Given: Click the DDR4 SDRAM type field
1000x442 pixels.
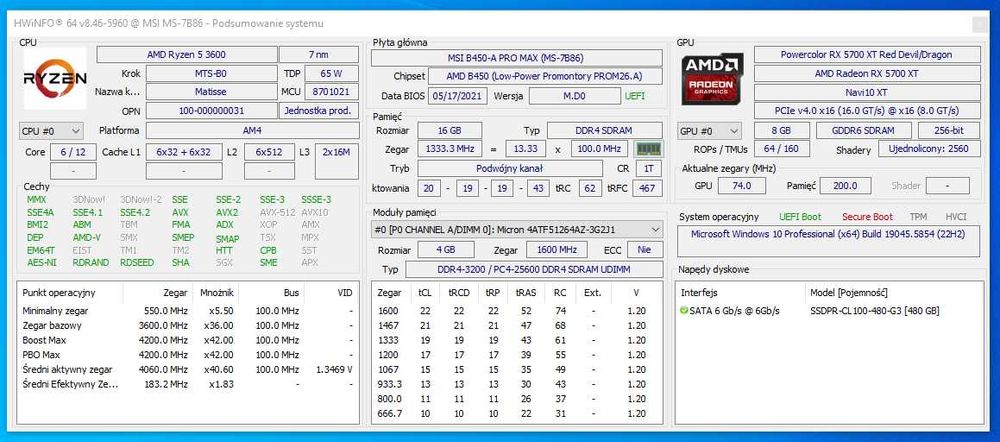Looking at the screenshot, I should click(605, 130).
